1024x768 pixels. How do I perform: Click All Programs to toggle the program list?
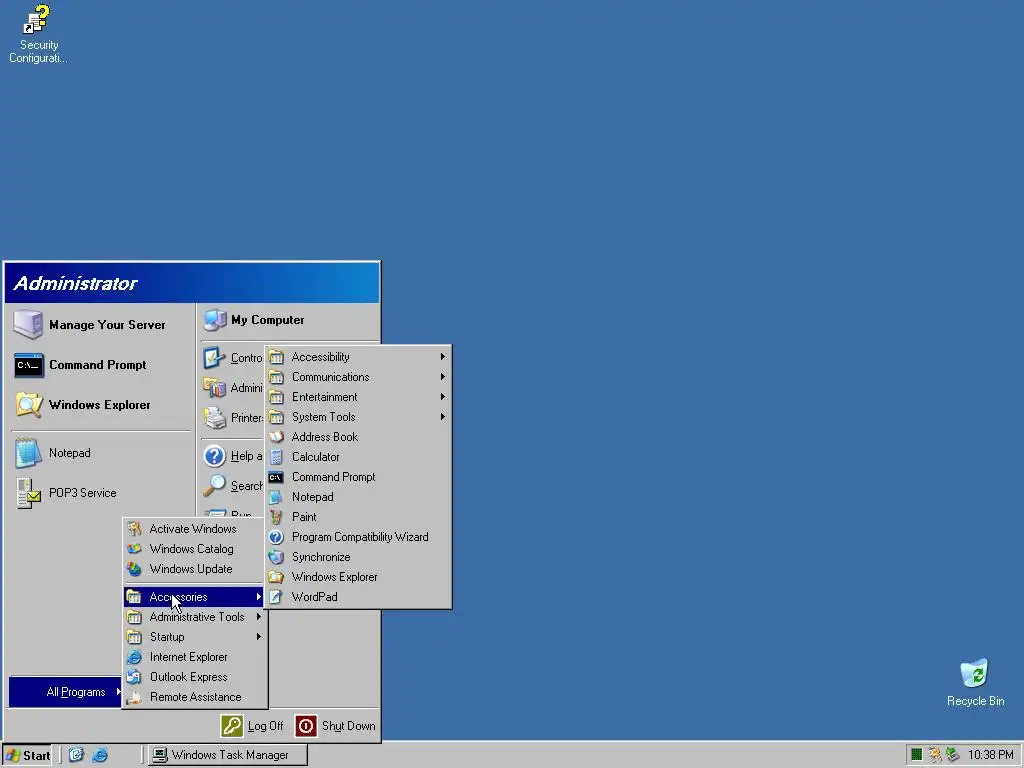(x=65, y=692)
